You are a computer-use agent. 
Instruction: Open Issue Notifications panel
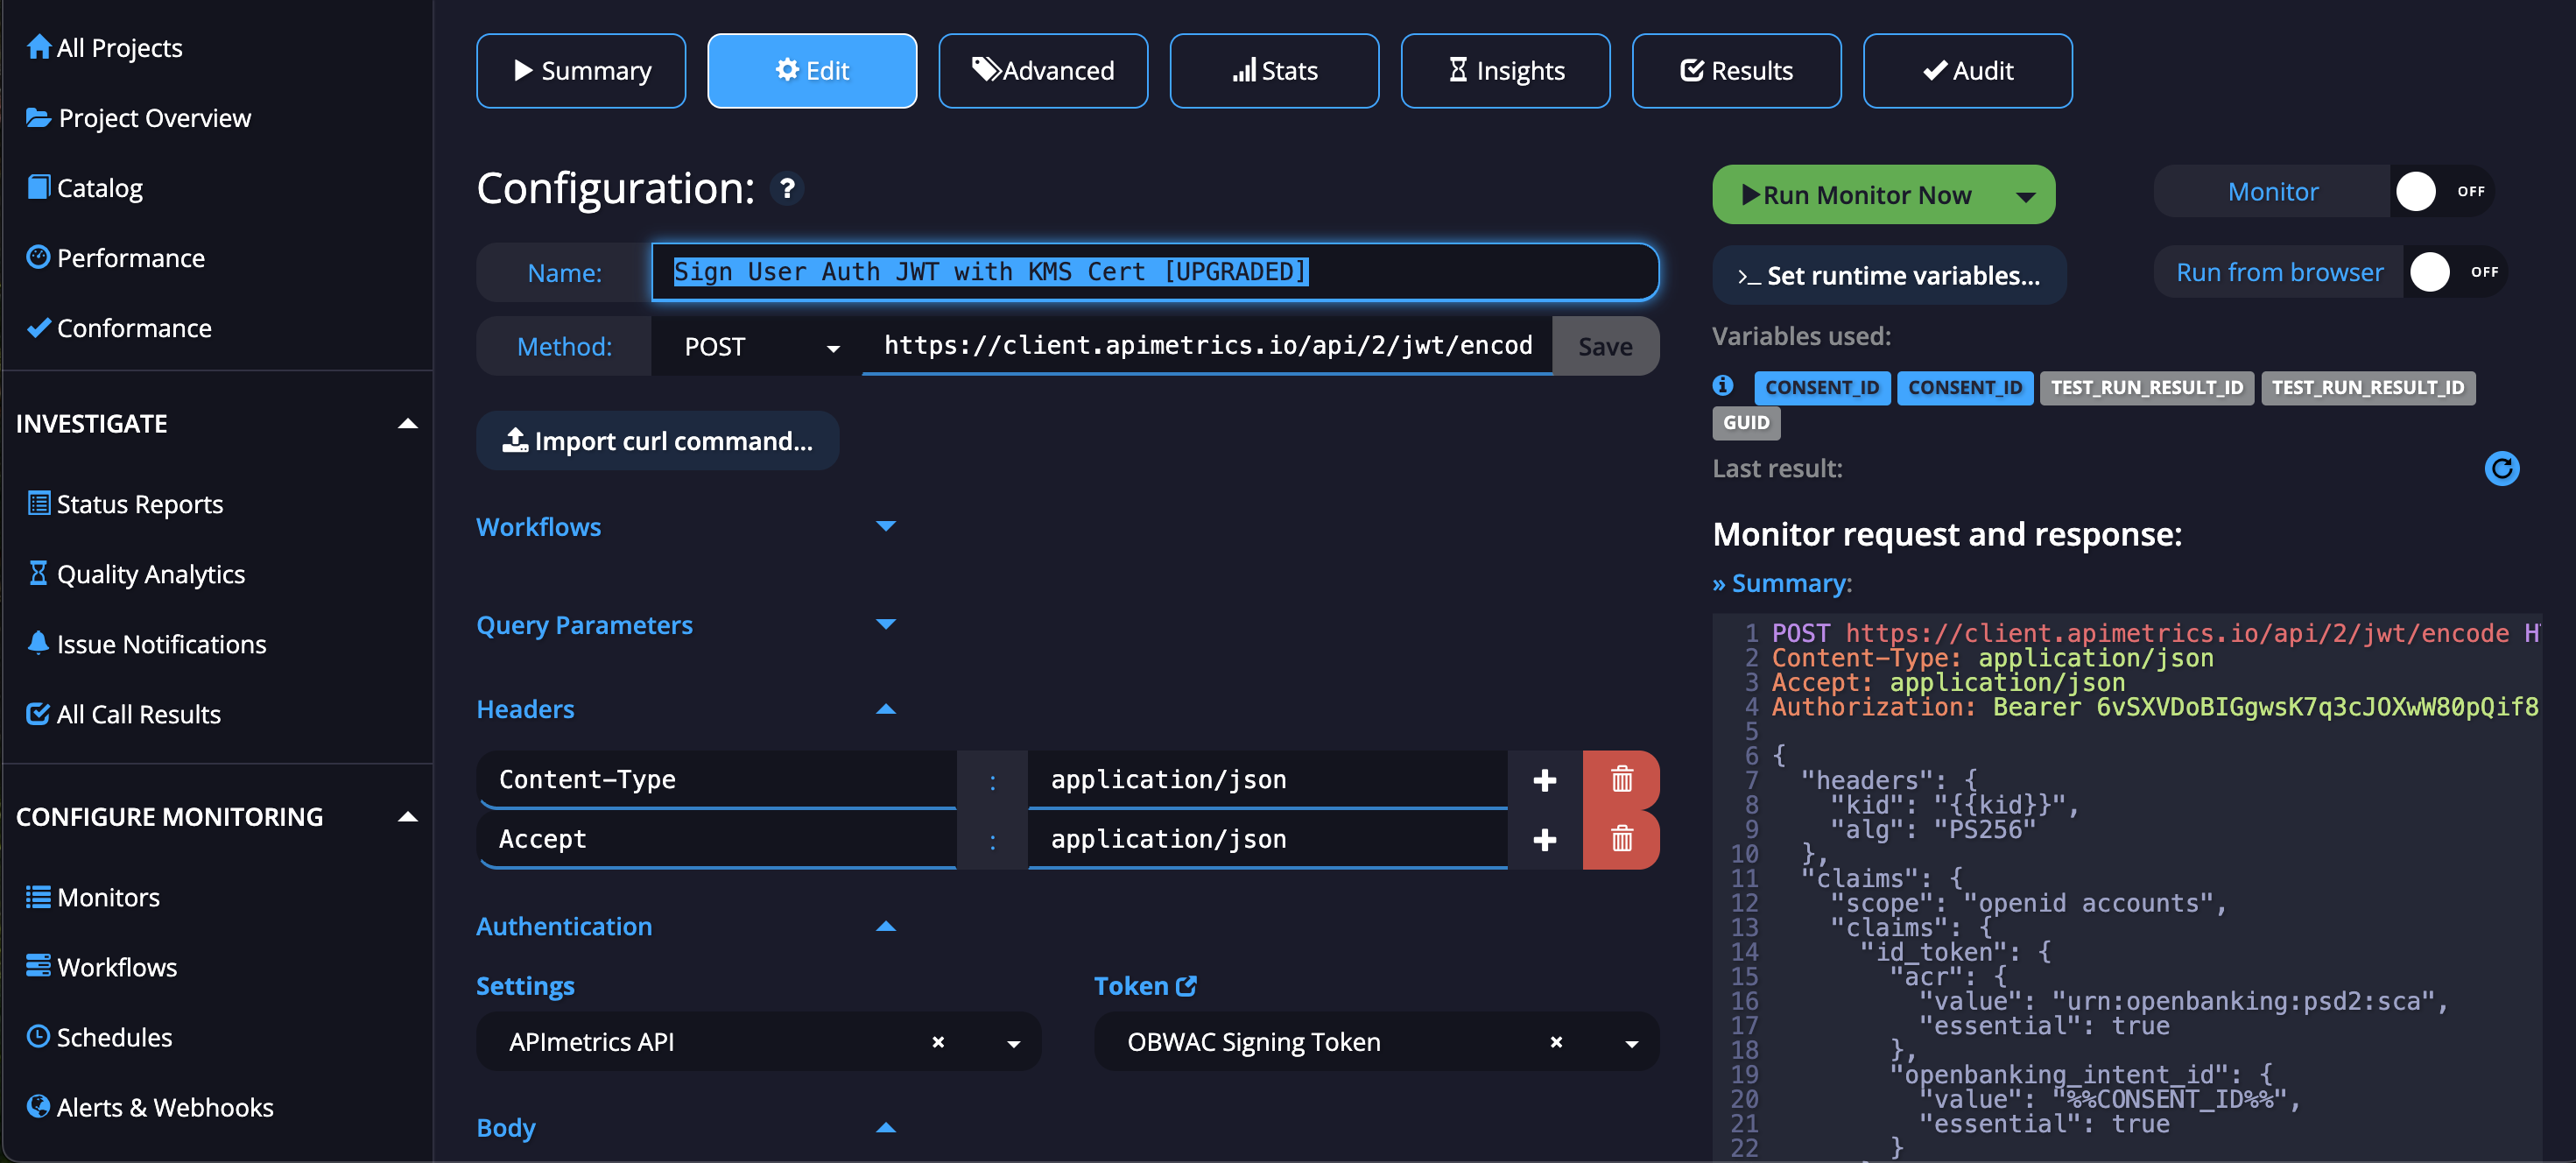pyautogui.click(x=160, y=644)
